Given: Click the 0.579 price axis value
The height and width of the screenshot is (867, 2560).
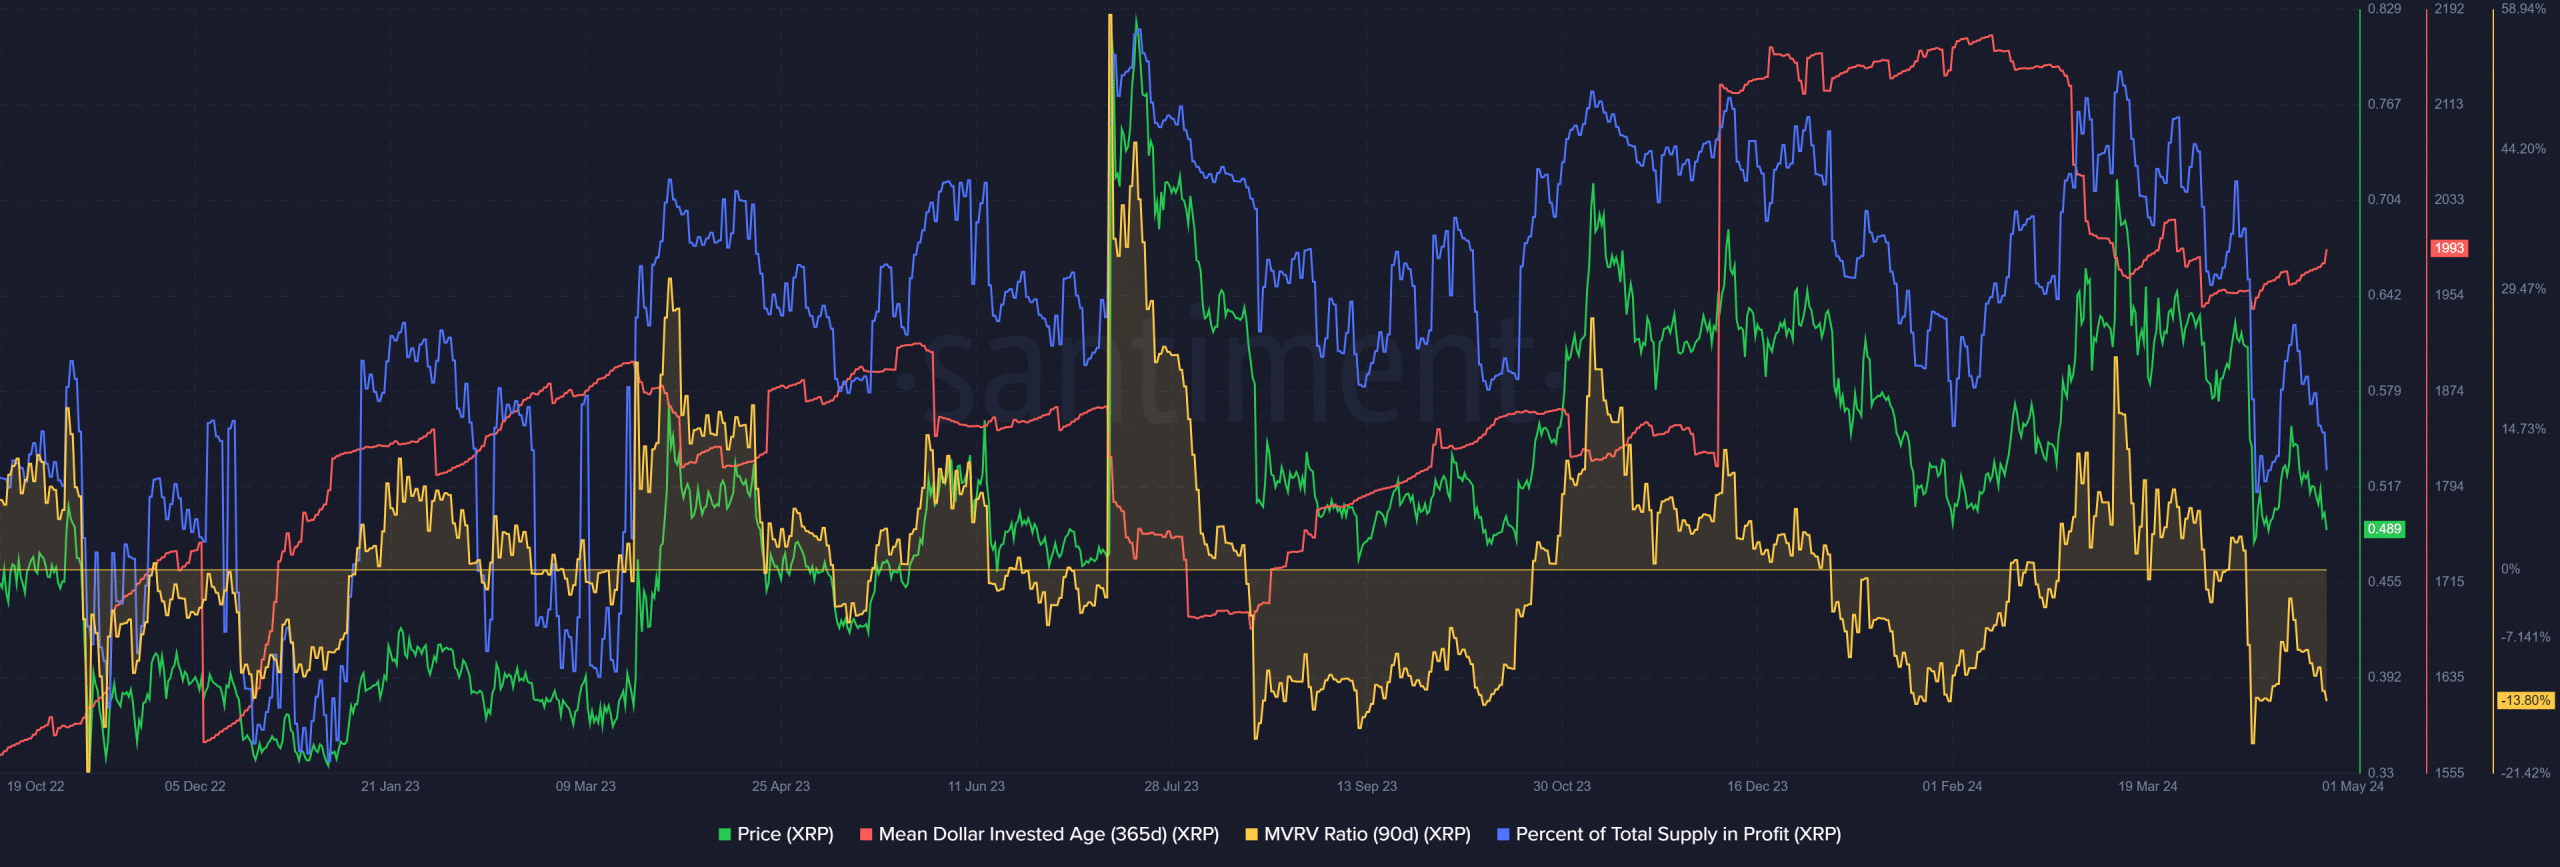Looking at the screenshot, I should (x=2384, y=390).
